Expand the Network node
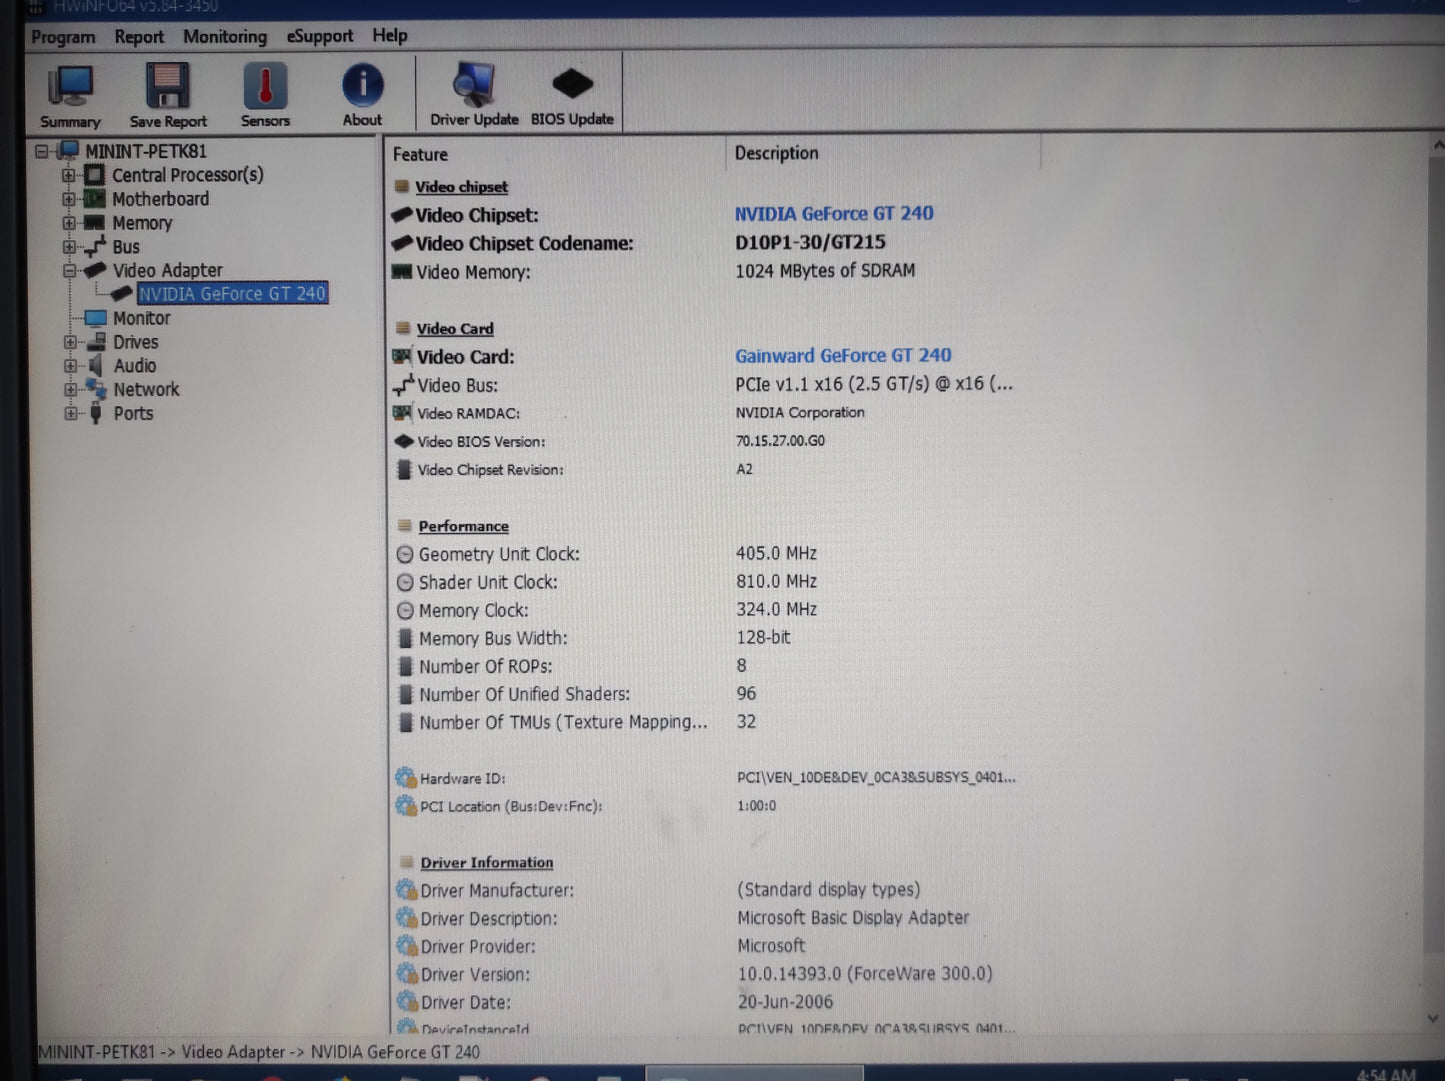The height and width of the screenshot is (1081, 1445). (x=67, y=390)
